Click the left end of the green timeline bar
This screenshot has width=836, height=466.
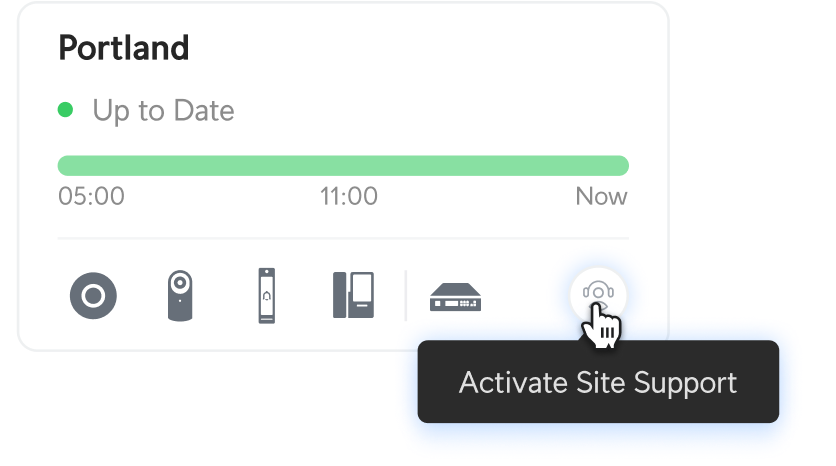[66, 165]
